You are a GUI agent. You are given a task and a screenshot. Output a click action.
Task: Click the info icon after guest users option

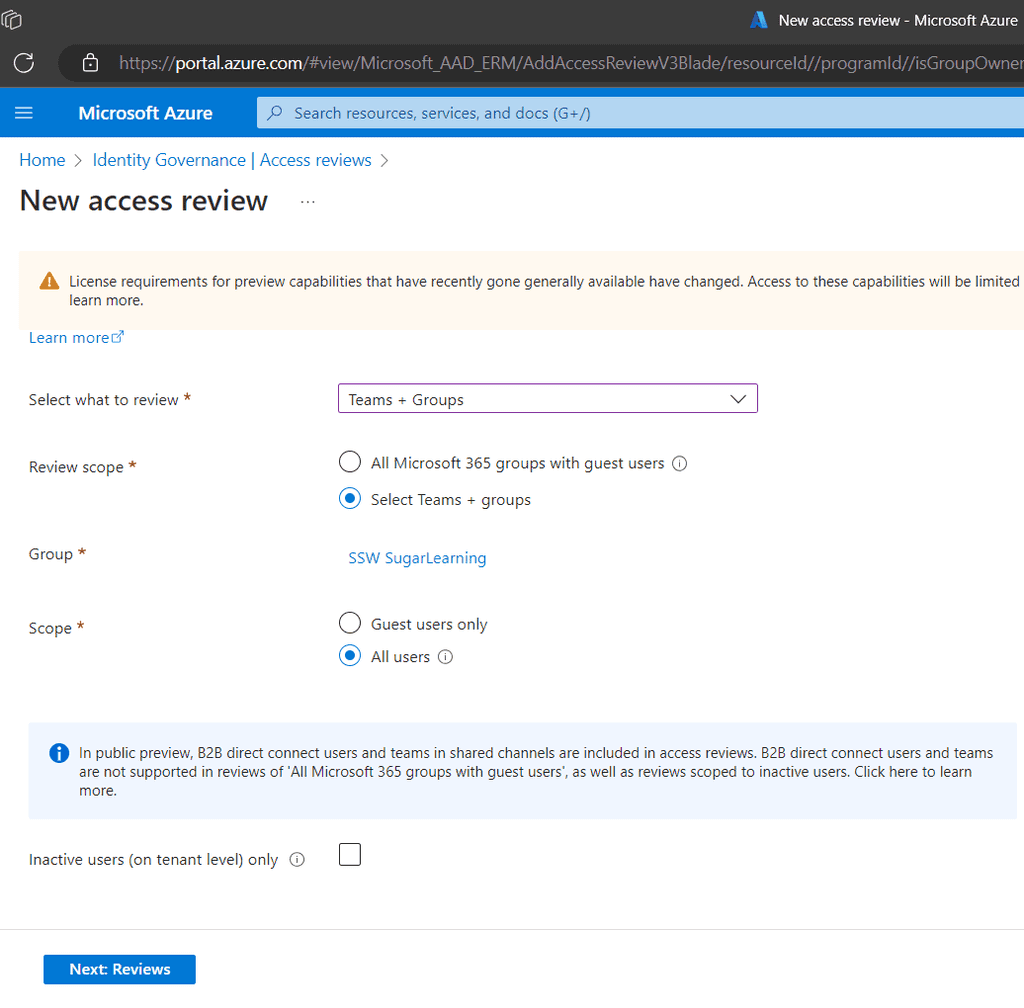pos(680,462)
